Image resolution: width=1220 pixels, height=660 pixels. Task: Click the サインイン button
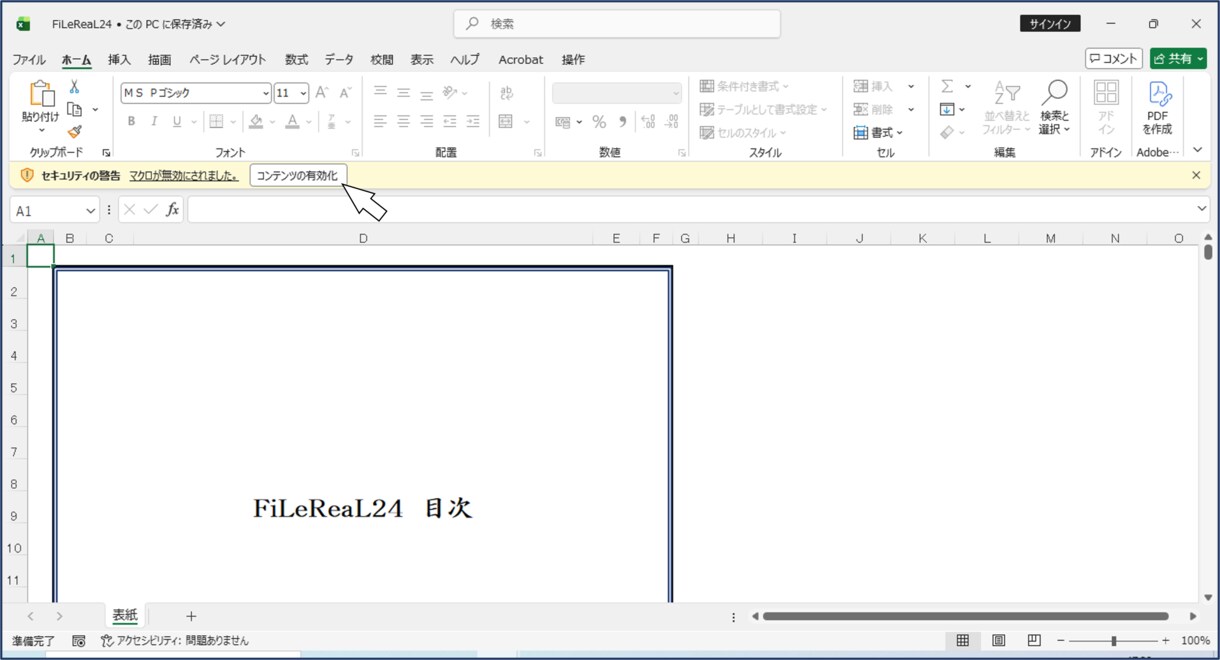tap(1050, 24)
